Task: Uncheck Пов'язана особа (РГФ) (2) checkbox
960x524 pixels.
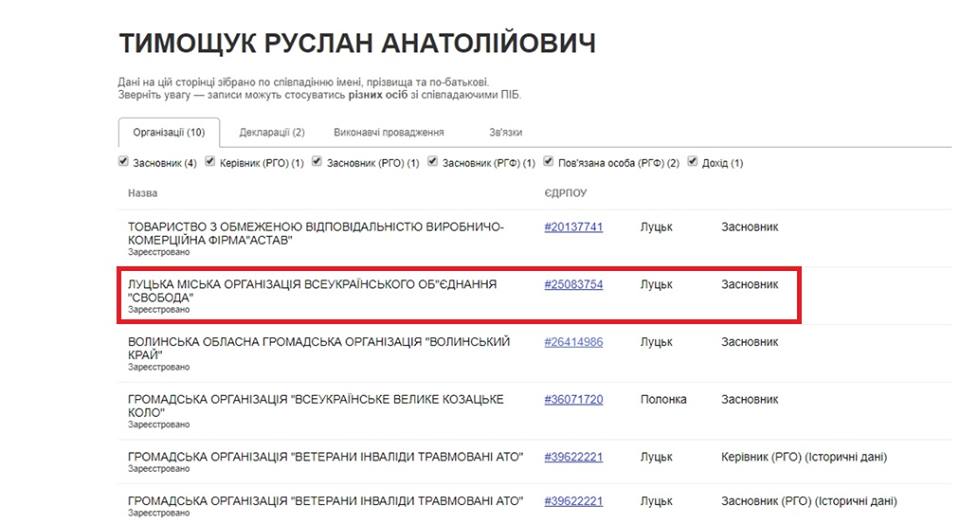Action: 549,162
